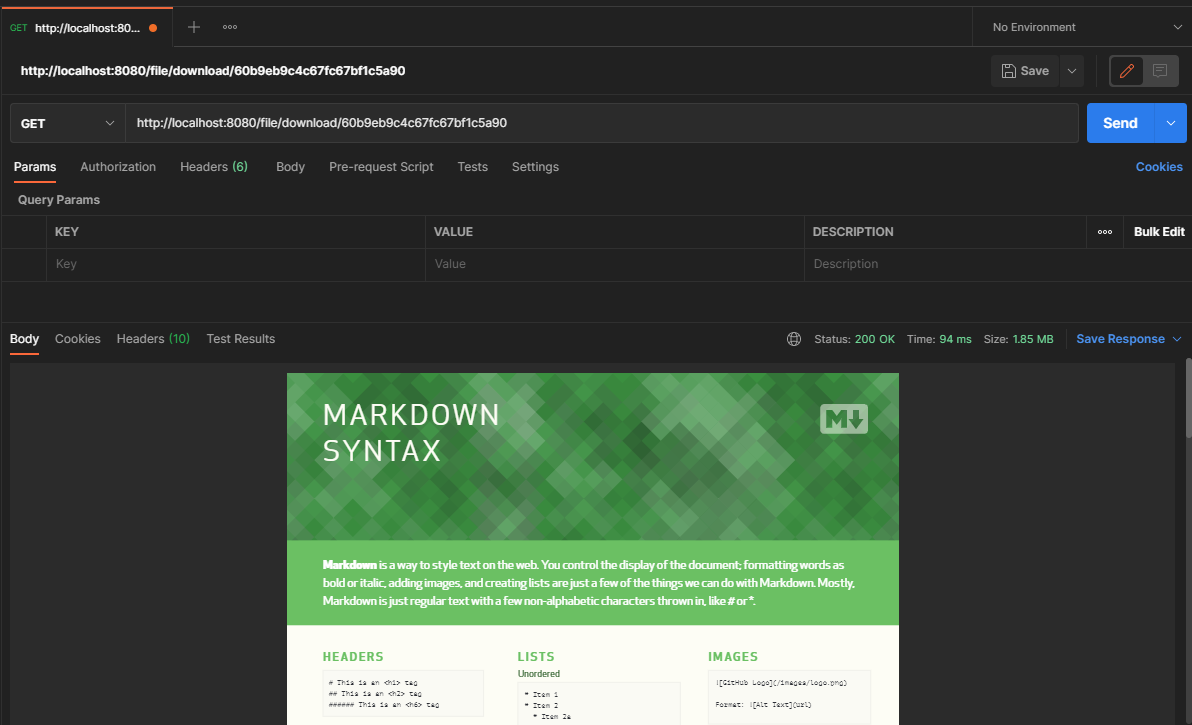Click the Unordered subheading in preview
Image resolution: width=1192 pixels, height=725 pixels.
click(x=538, y=674)
